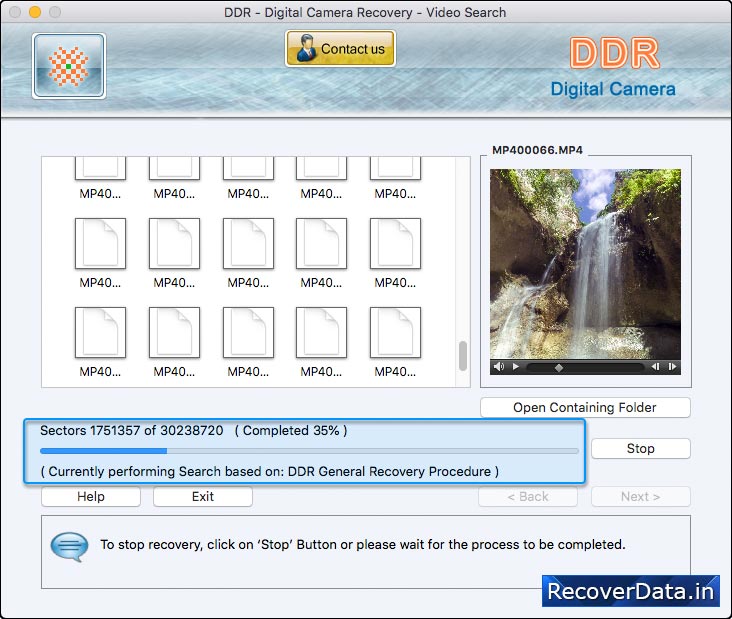
Task: Select third file icon in bottom row
Action: point(248,333)
